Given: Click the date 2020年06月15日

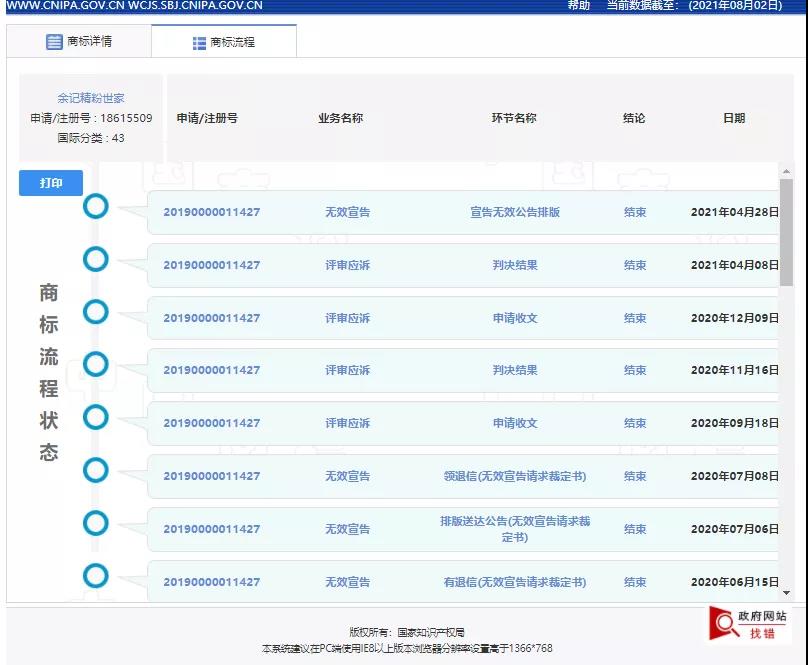Looking at the screenshot, I should tap(734, 583).
